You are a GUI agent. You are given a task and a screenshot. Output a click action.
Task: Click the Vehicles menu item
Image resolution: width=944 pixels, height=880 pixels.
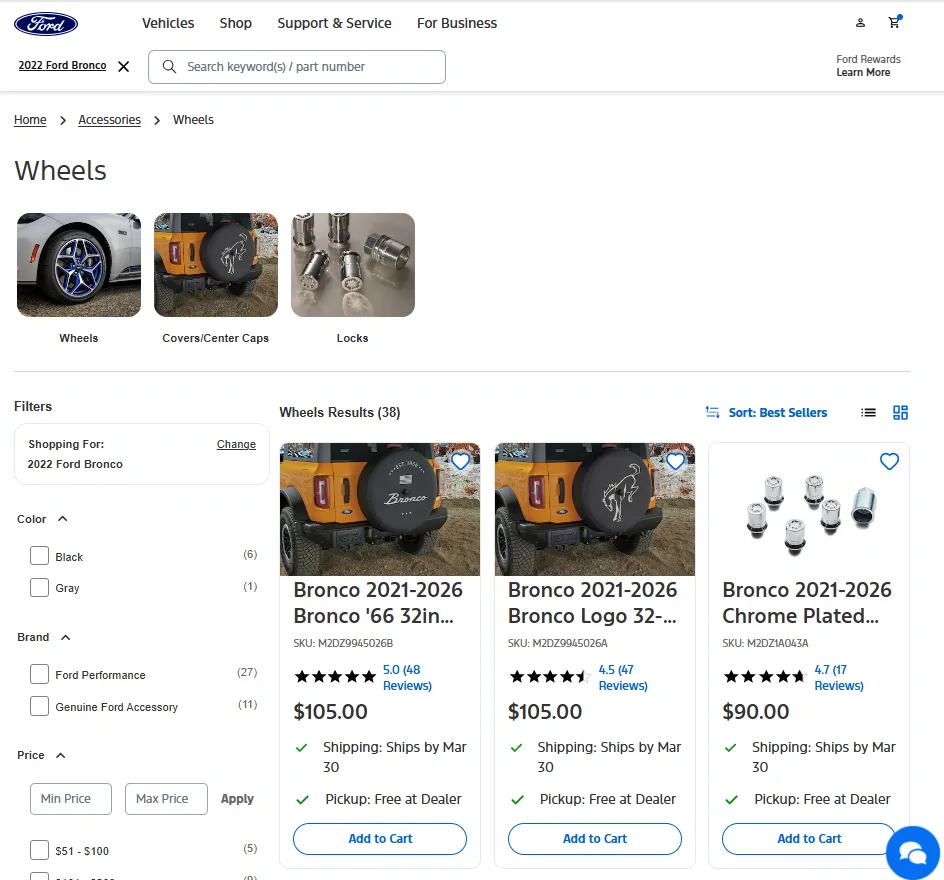(x=167, y=23)
